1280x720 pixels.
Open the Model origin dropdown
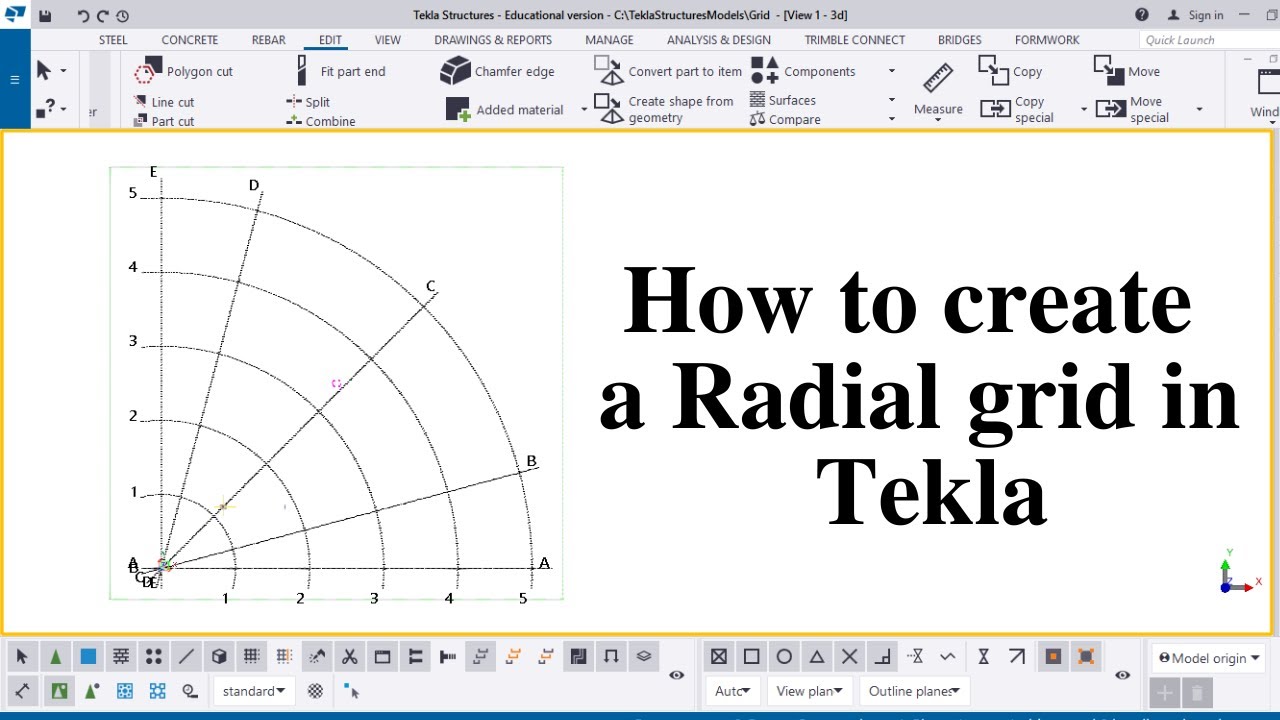point(1207,658)
